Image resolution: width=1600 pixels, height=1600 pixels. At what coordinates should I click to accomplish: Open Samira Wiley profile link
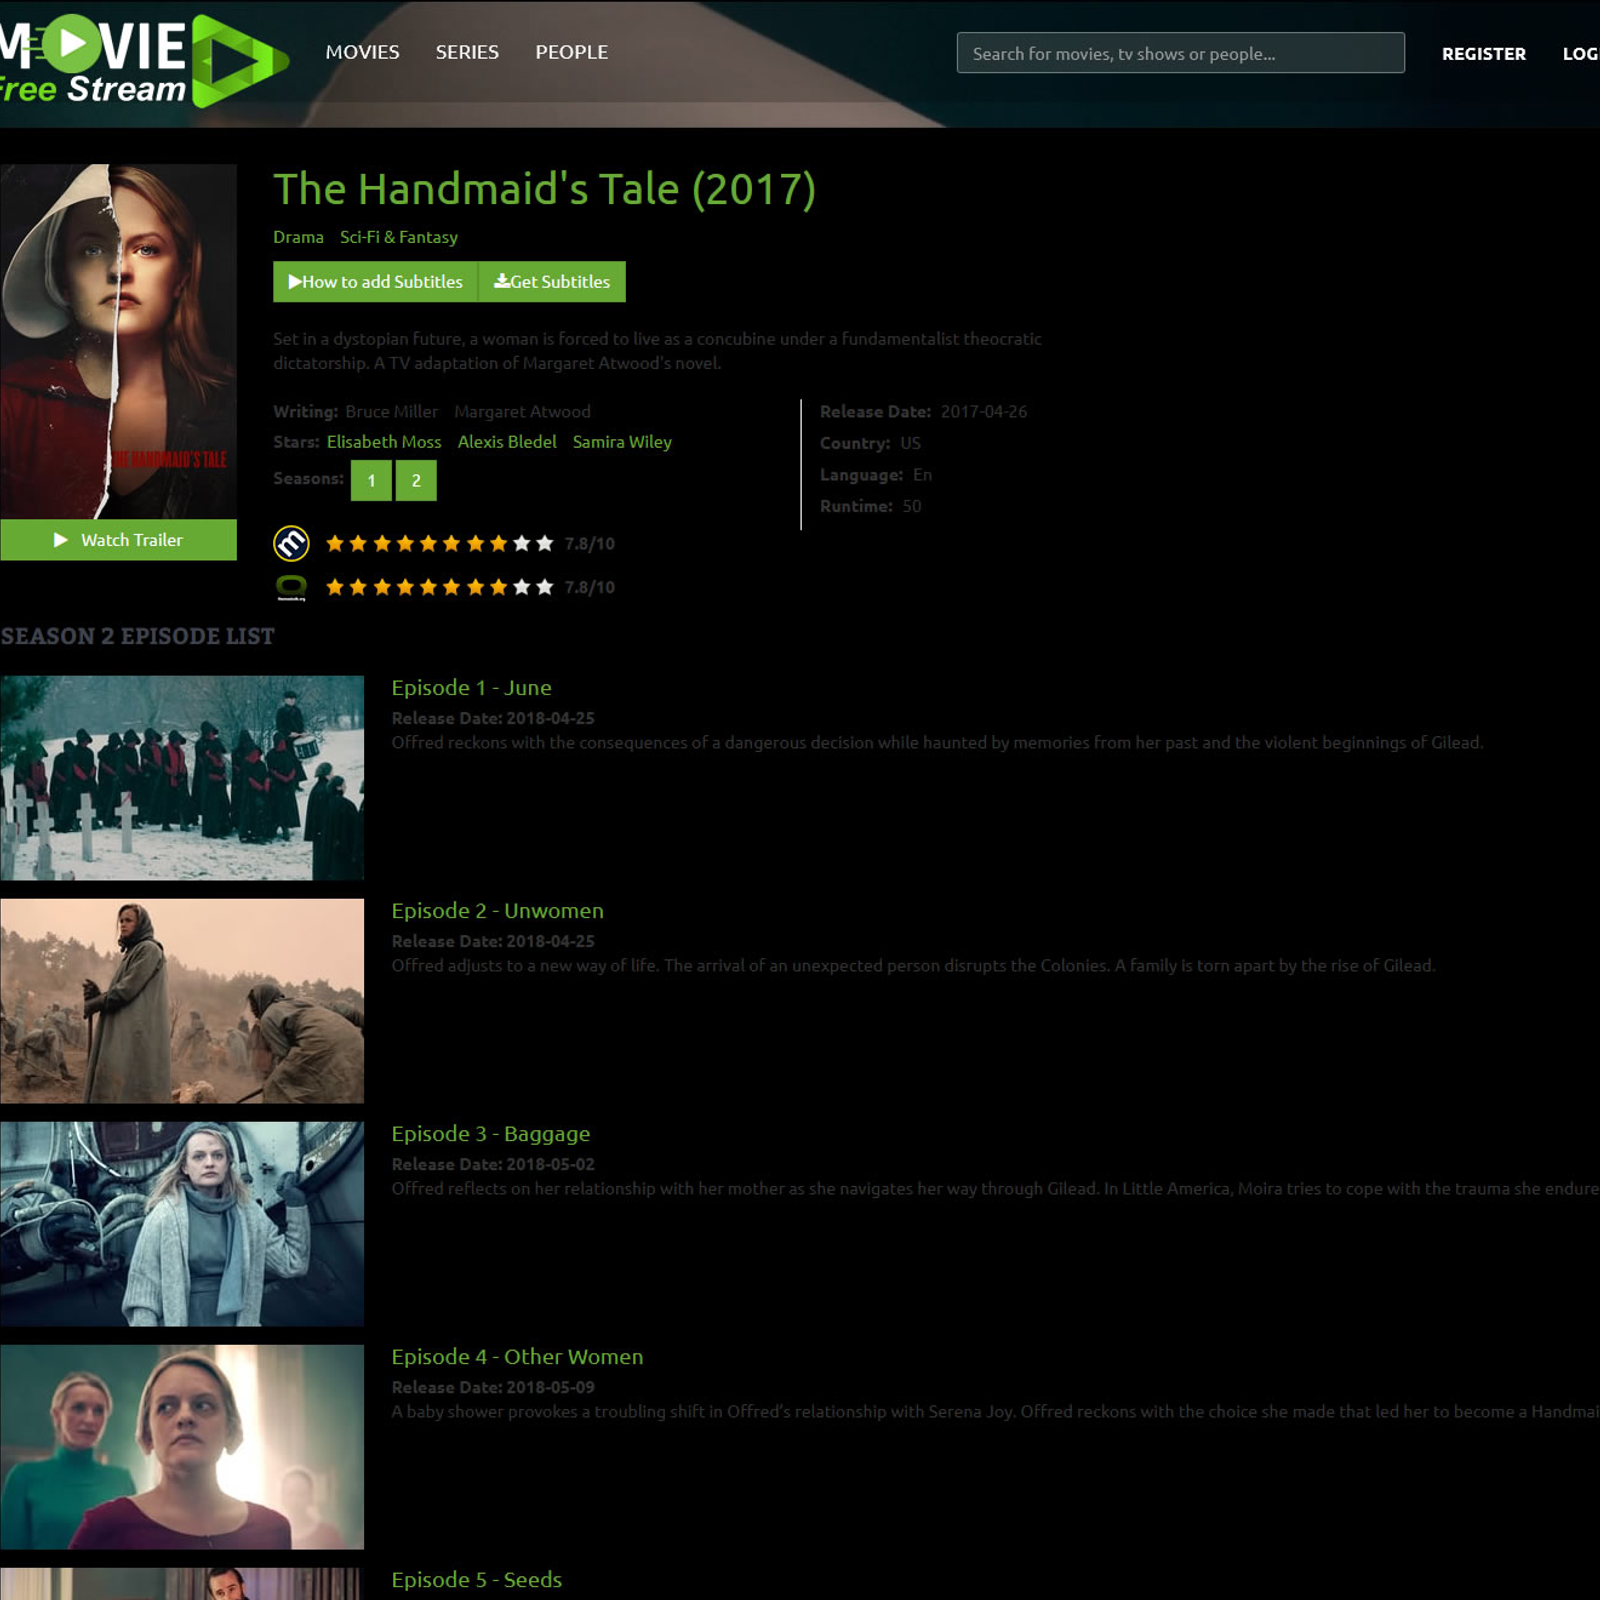(x=622, y=442)
